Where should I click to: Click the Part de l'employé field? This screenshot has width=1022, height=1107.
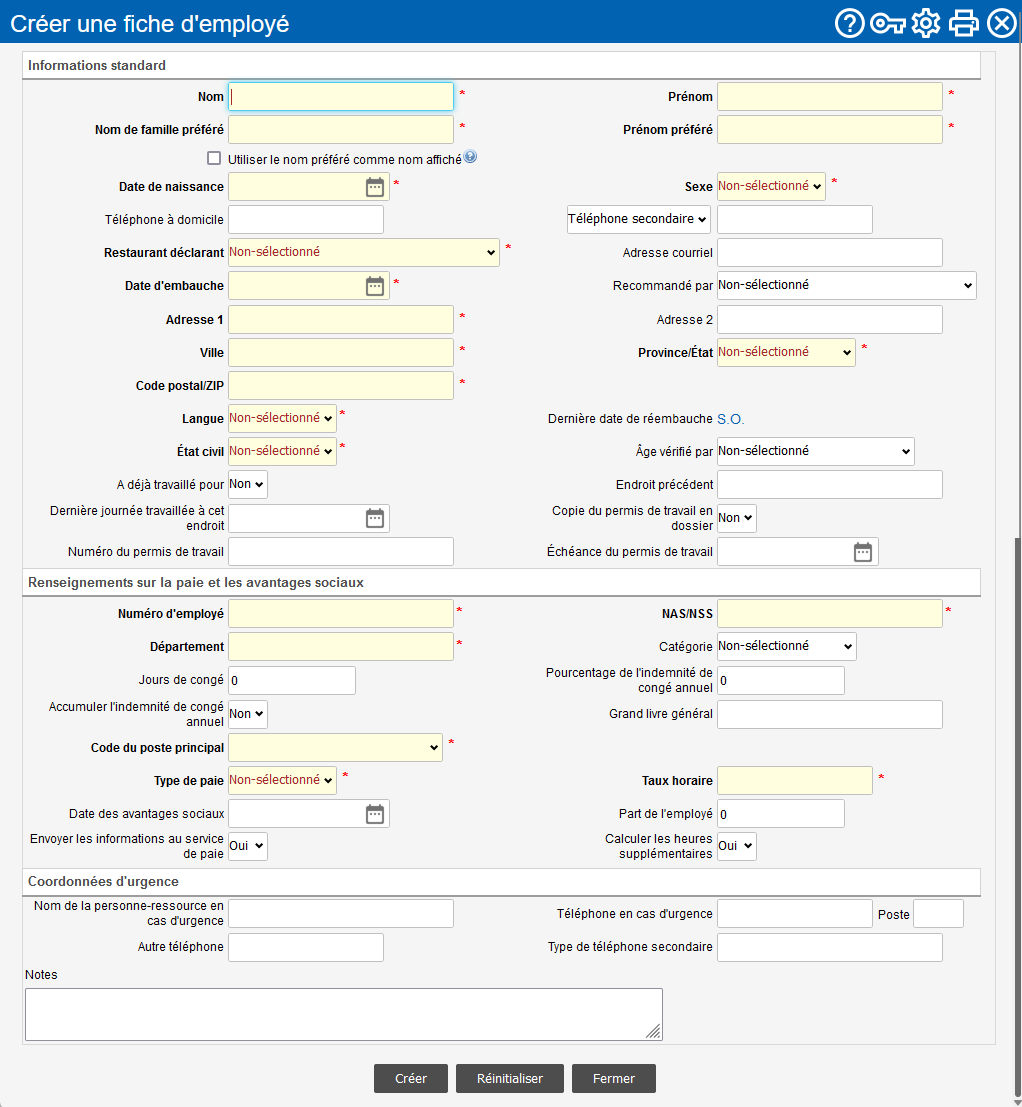pos(781,814)
